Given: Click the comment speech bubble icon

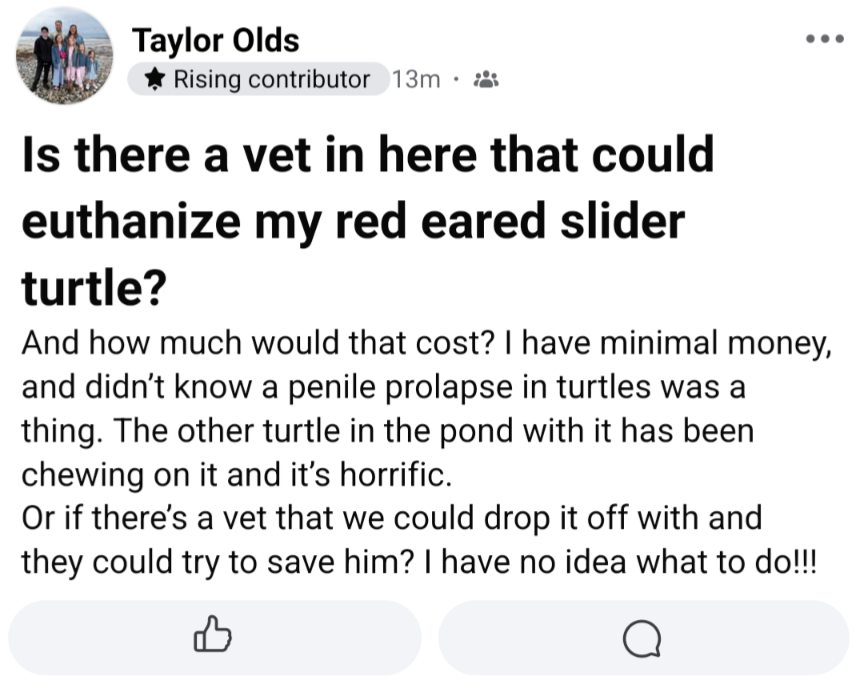Looking at the screenshot, I should [643, 637].
